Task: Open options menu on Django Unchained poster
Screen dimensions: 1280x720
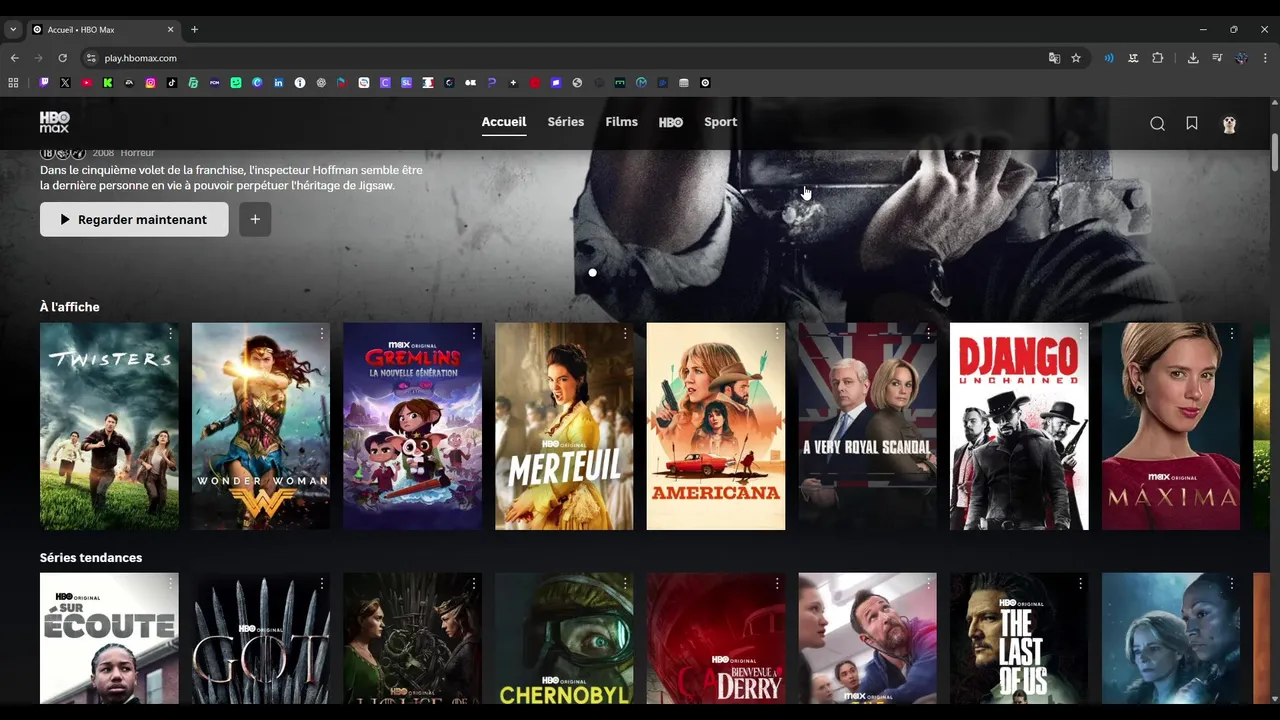Action: pyautogui.click(x=1080, y=333)
